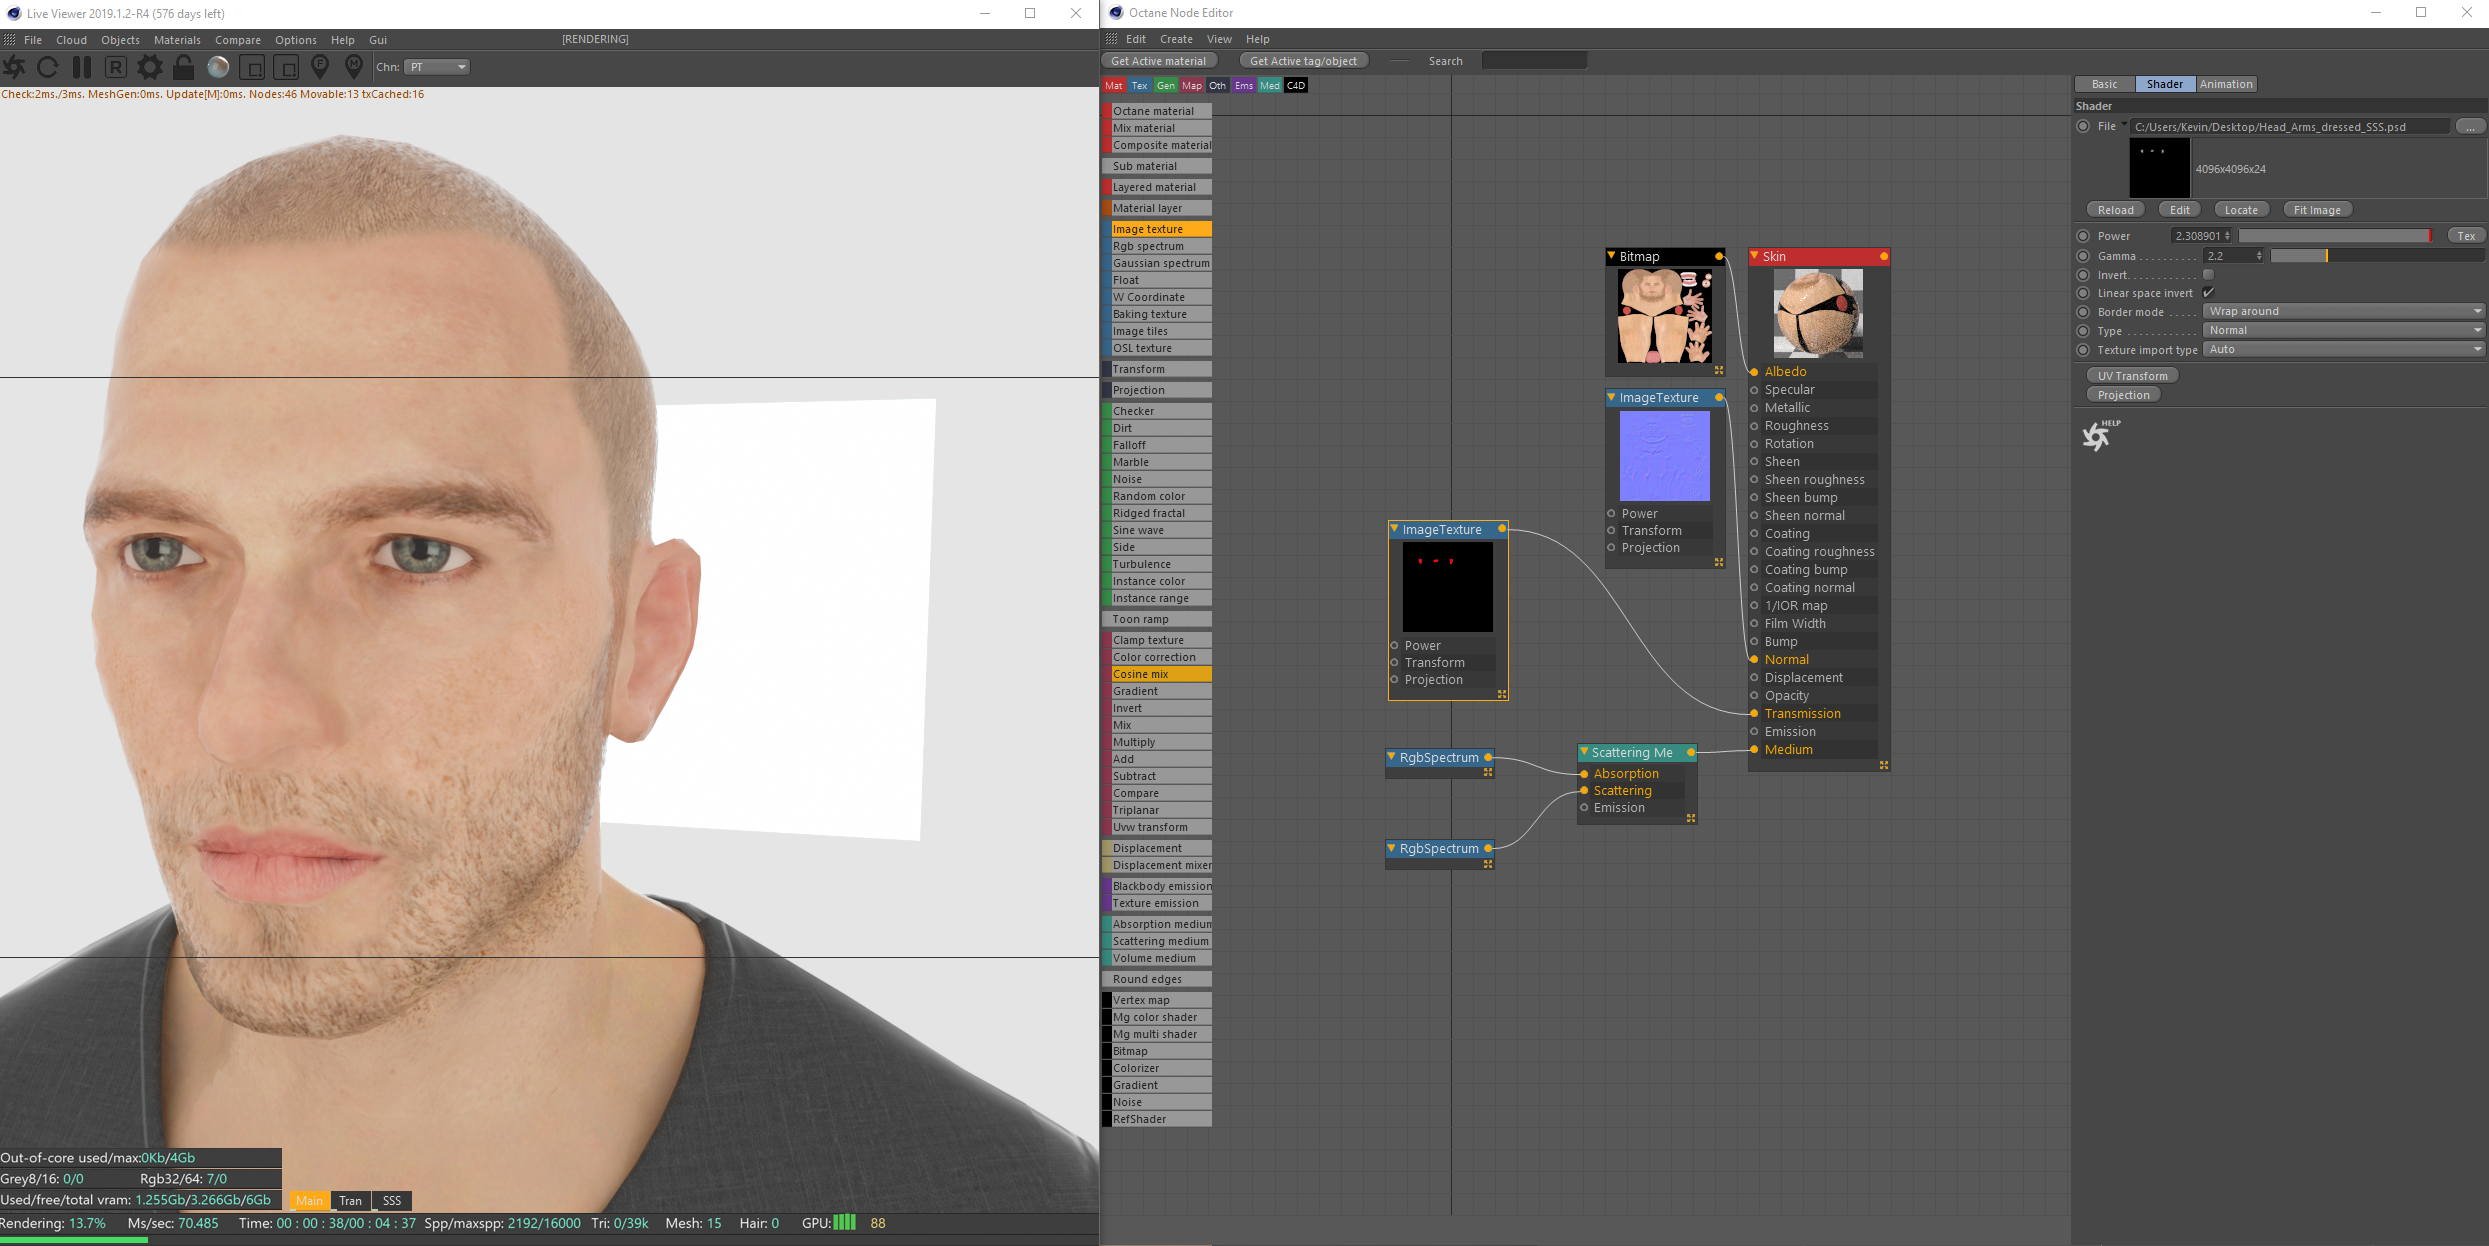
Task: Restart render with circular arrow icon
Action: 48,67
